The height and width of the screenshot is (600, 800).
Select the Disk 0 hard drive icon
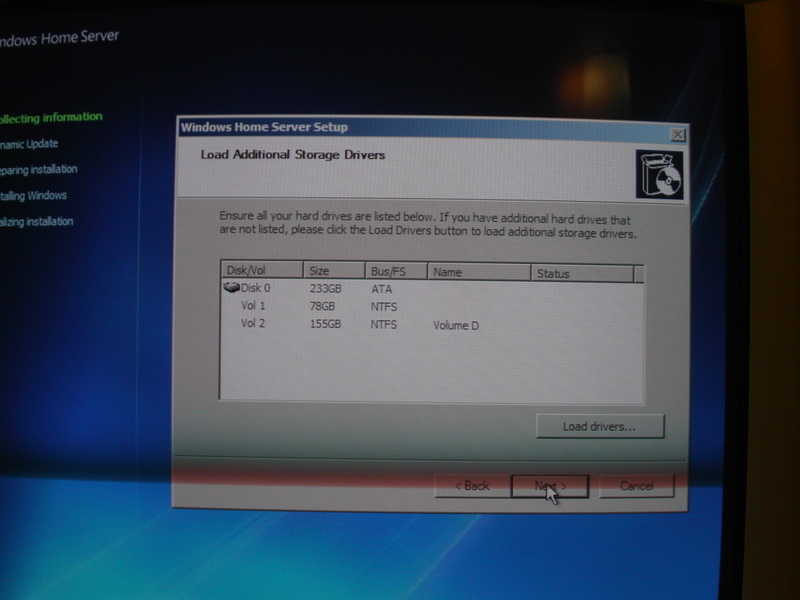231,288
